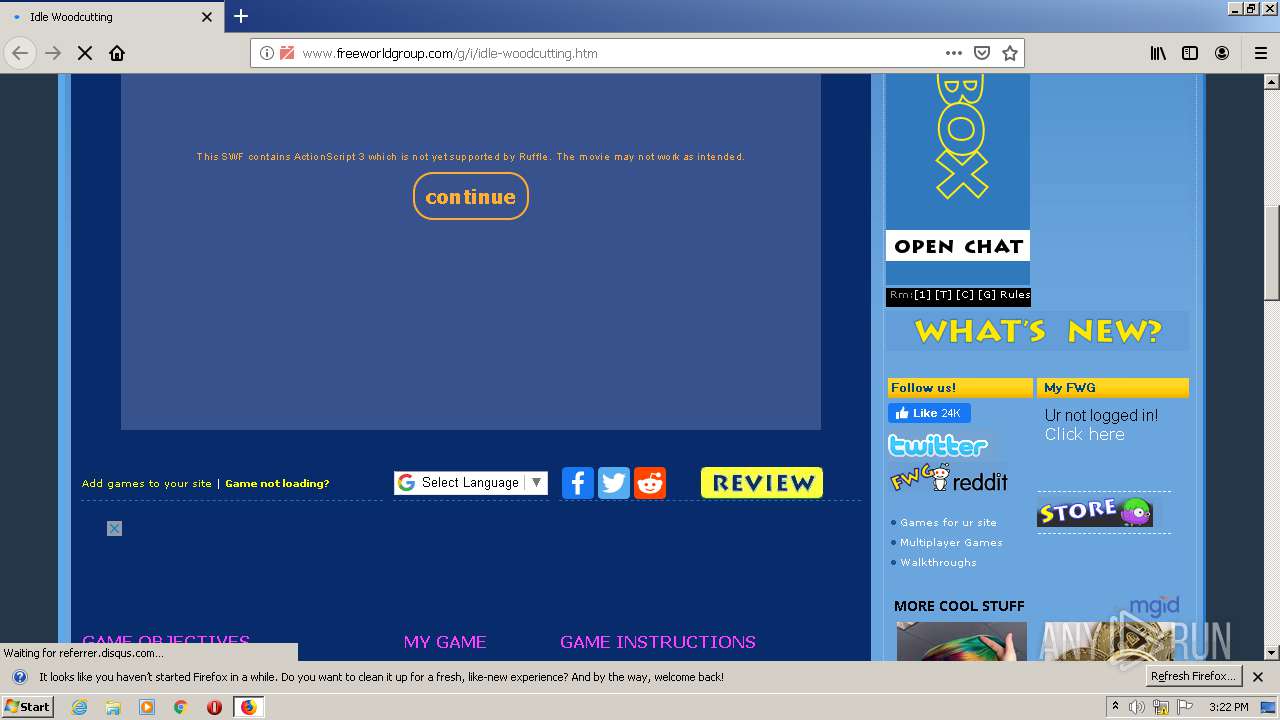Select the Idle Woodcutting tab
The width and height of the screenshot is (1280, 720).
tap(111, 17)
